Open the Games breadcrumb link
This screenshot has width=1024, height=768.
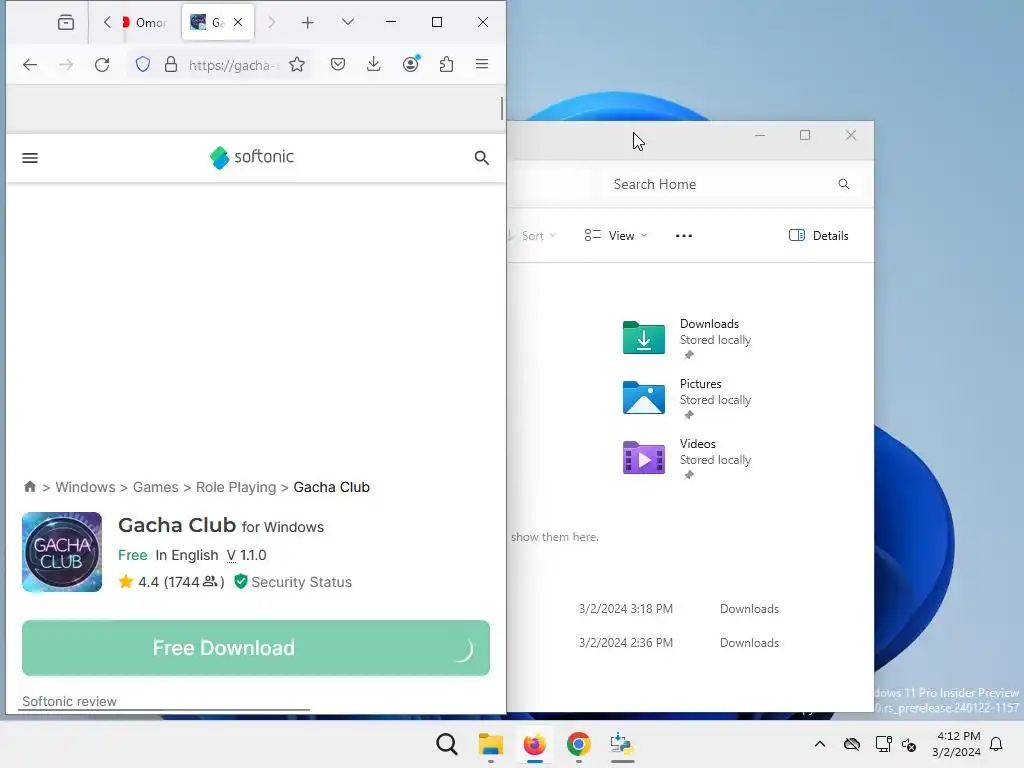click(x=155, y=487)
